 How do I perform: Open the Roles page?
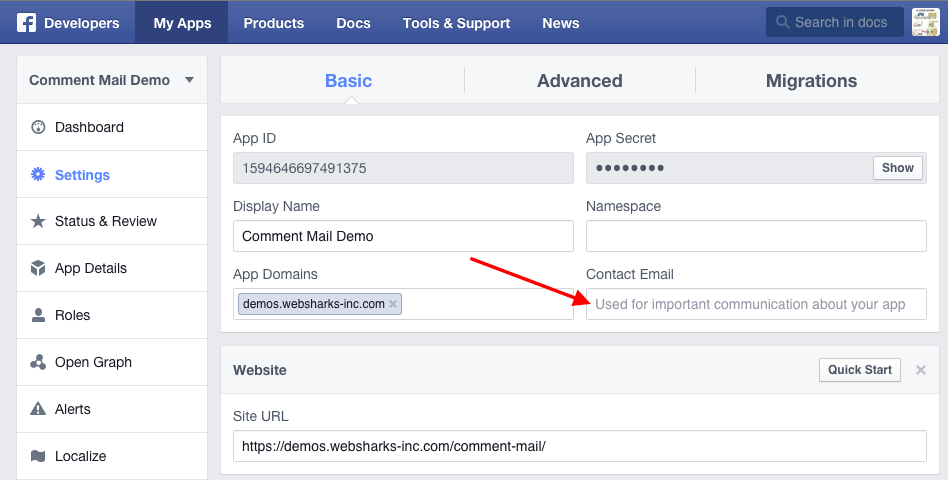point(73,315)
